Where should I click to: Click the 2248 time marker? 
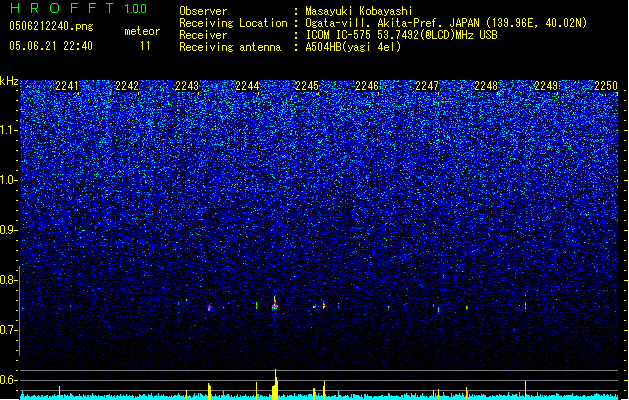click(x=486, y=86)
